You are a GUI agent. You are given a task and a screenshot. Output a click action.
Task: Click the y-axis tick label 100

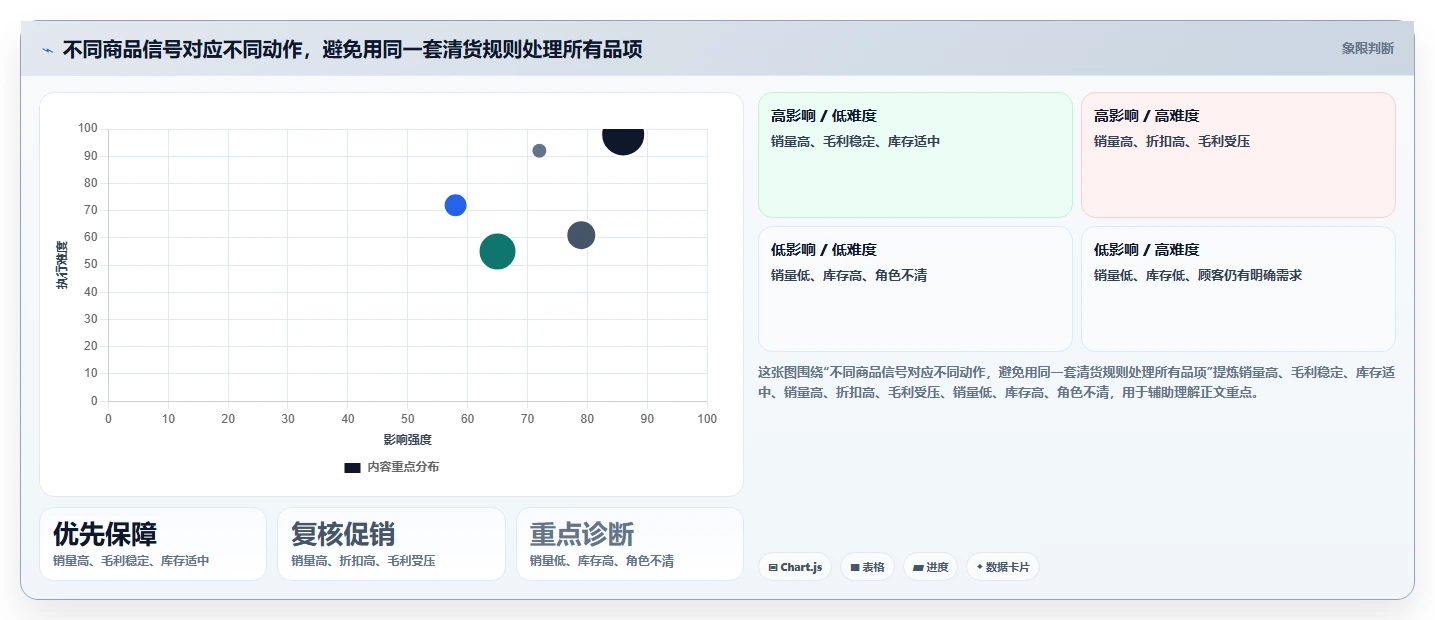(x=87, y=128)
